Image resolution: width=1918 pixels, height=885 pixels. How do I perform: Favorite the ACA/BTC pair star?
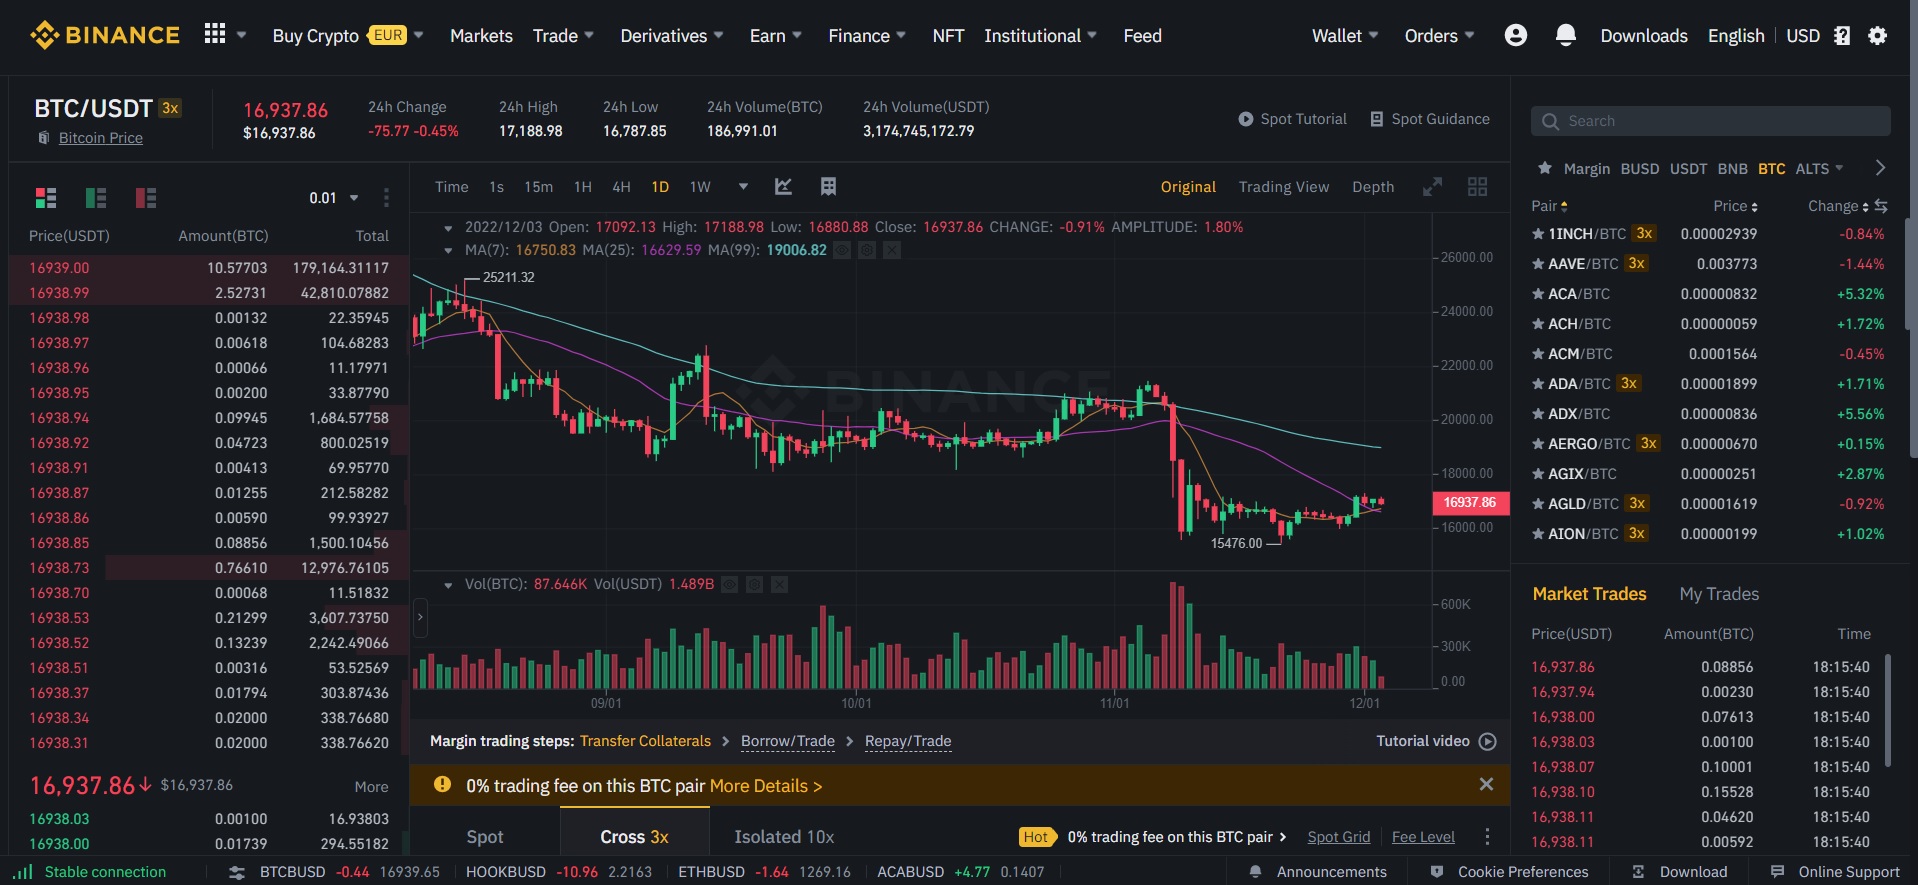(1538, 294)
